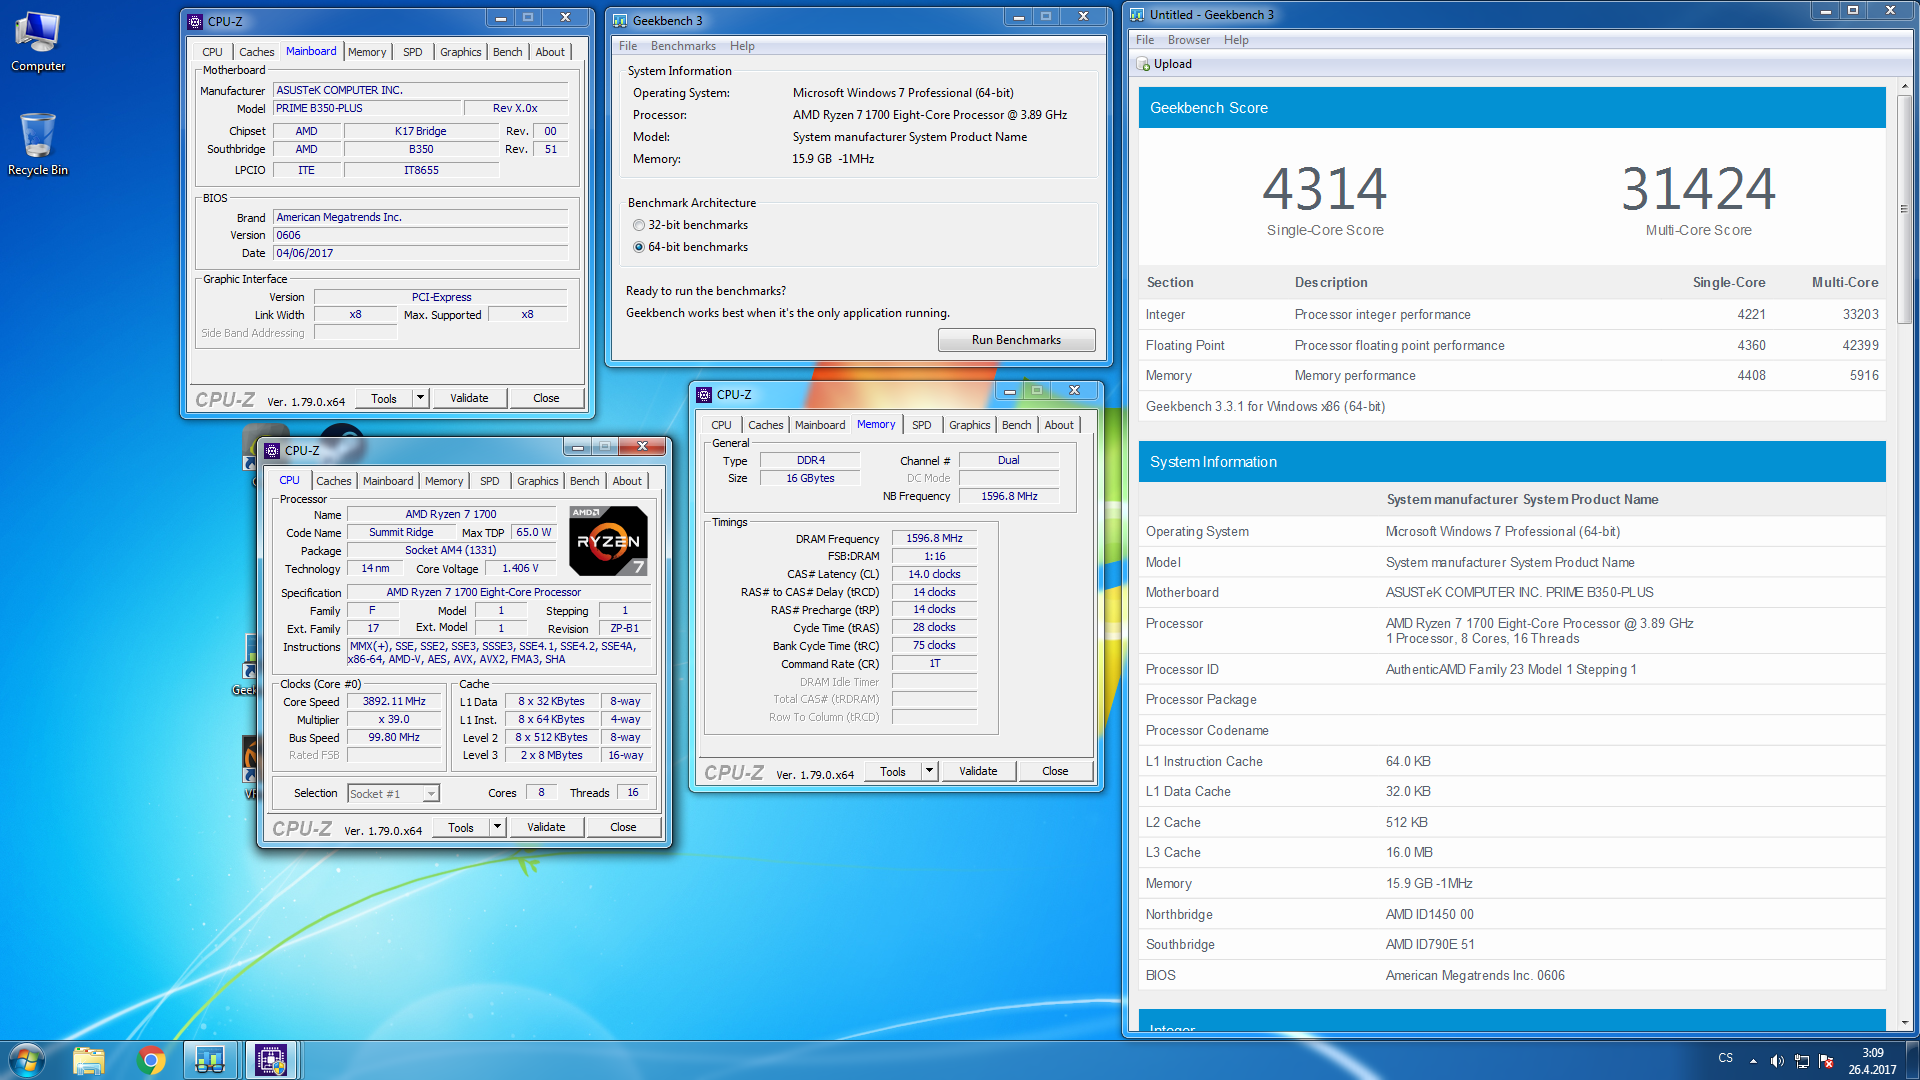Open Graphics tab in CPU tab window
The image size is (1920, 1080).
point(537,481)
